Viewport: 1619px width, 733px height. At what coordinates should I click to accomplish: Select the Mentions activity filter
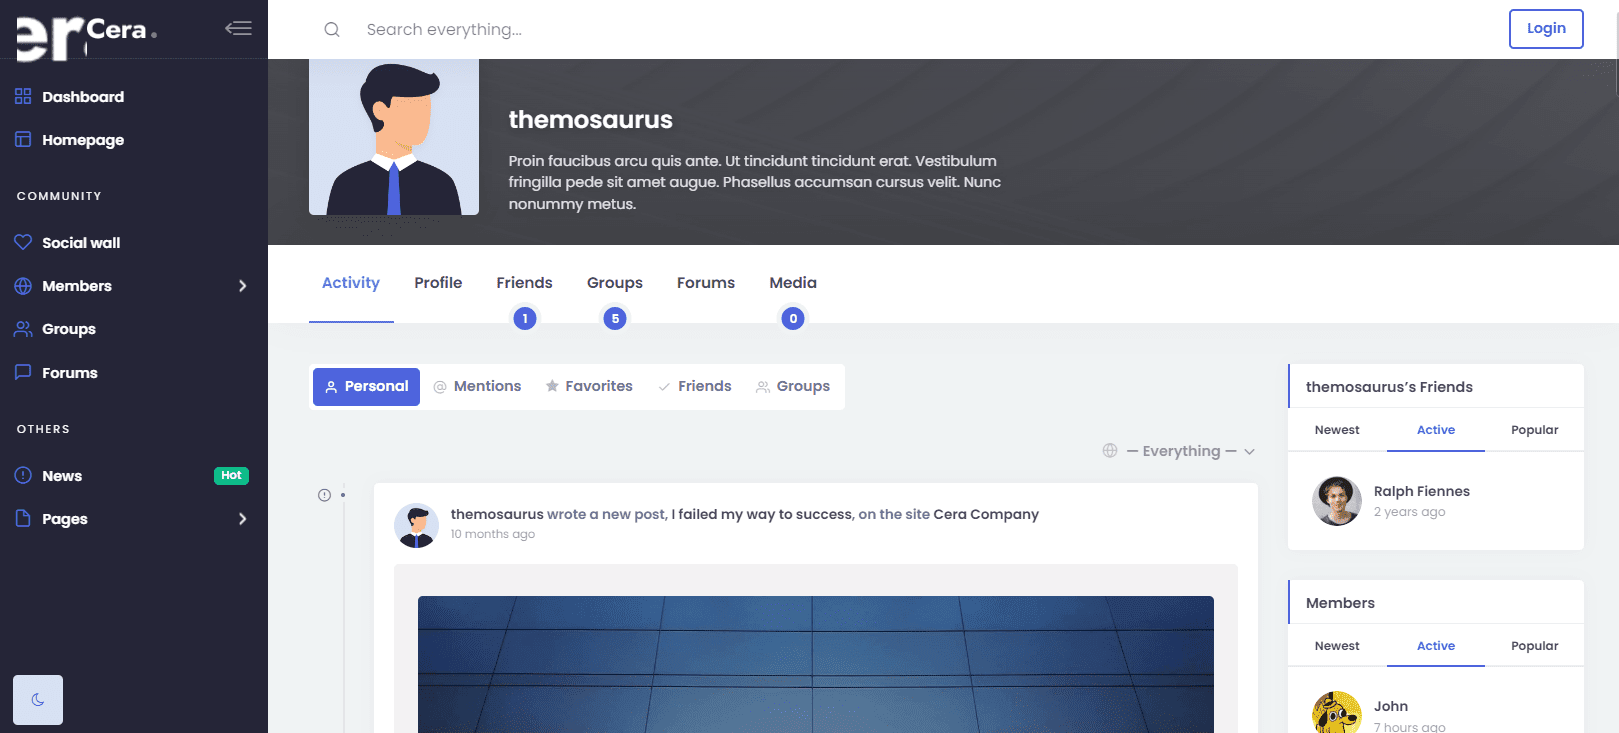click(477, 387)
